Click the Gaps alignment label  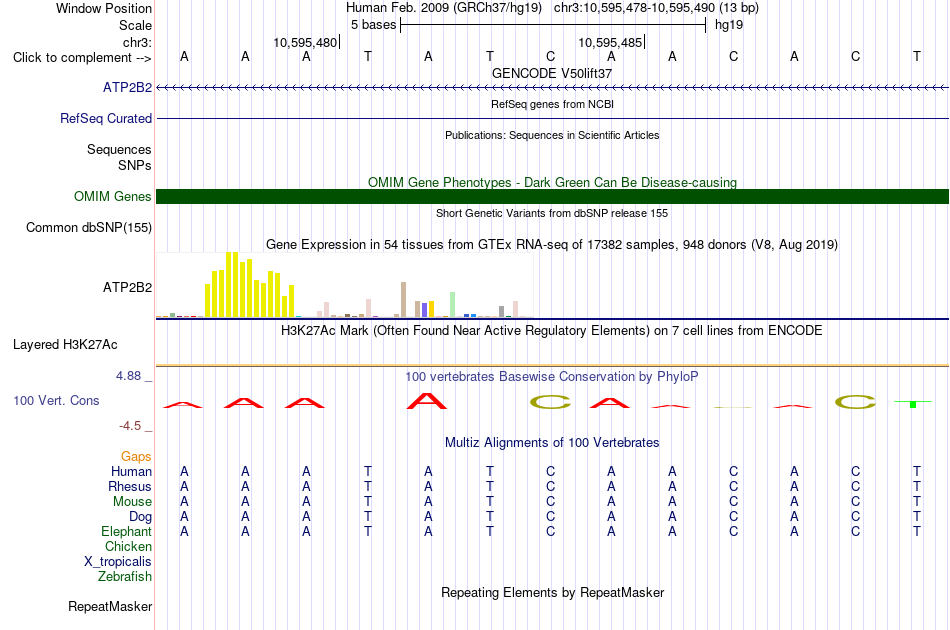coord(136,456)
